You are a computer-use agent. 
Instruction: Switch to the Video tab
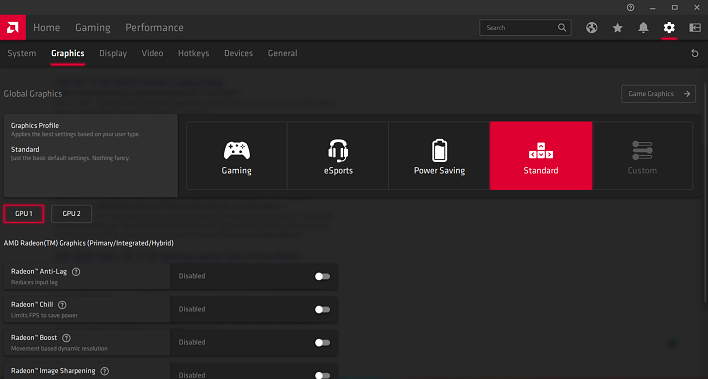[x=152, y=53]
